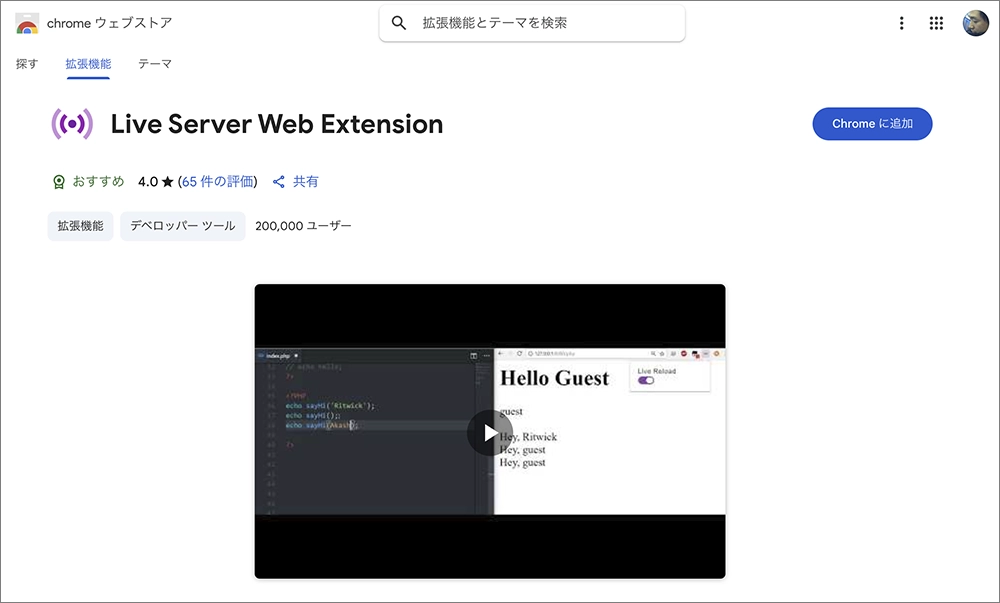Open the 65 件の評価 reviews link
This screenshot has height=603, width=1000.
219,182
